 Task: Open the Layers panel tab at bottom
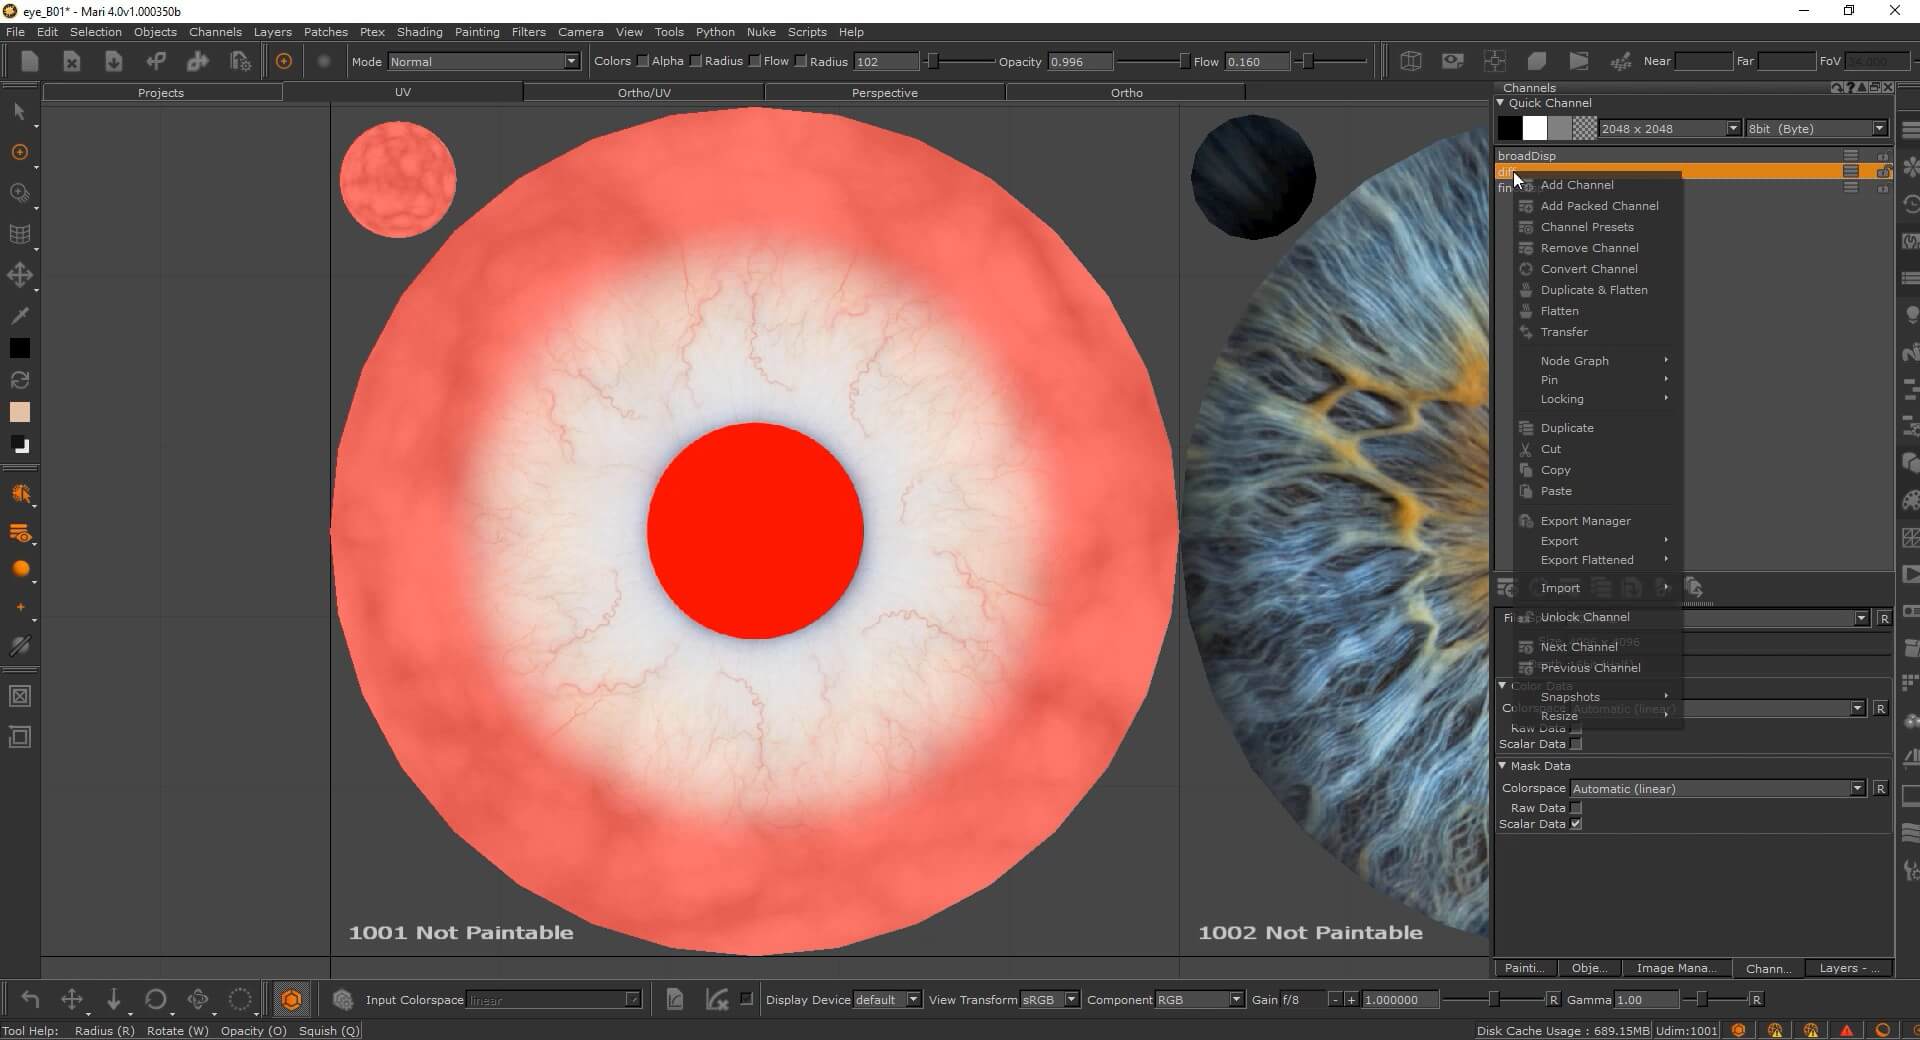(1848, 968)
